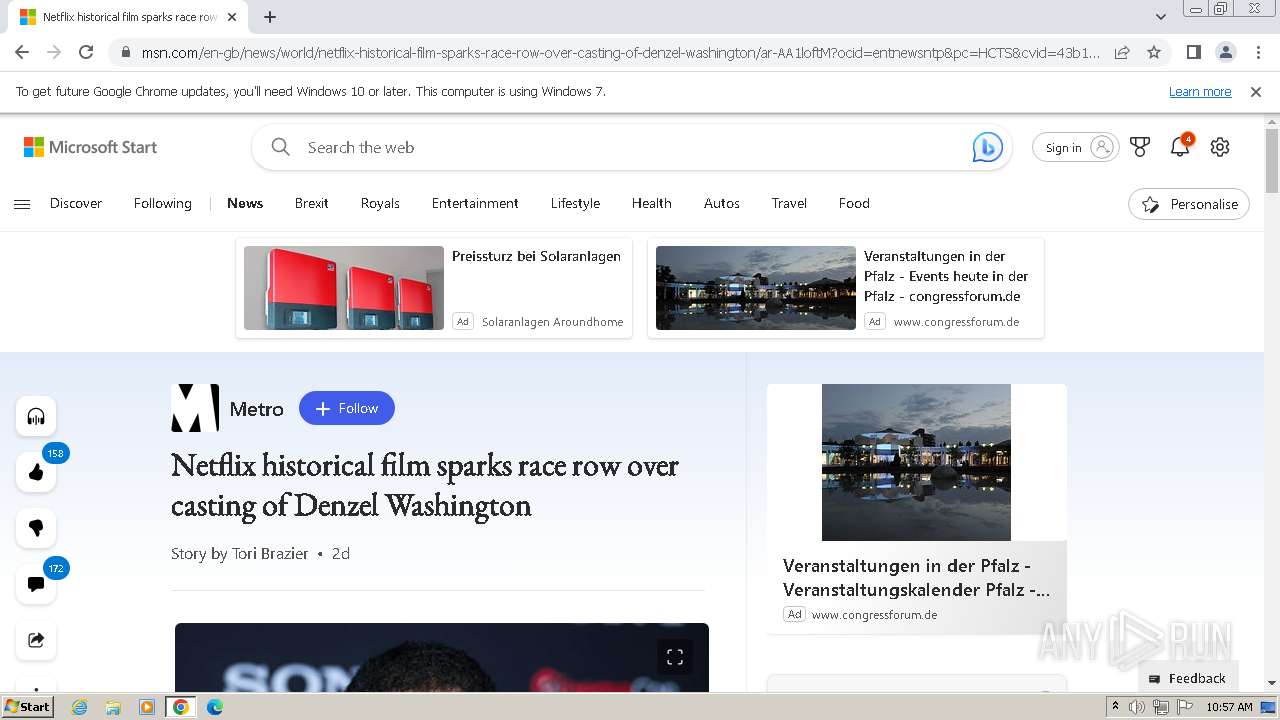Open Microsoft Edge from taskbar

(215, 707)
